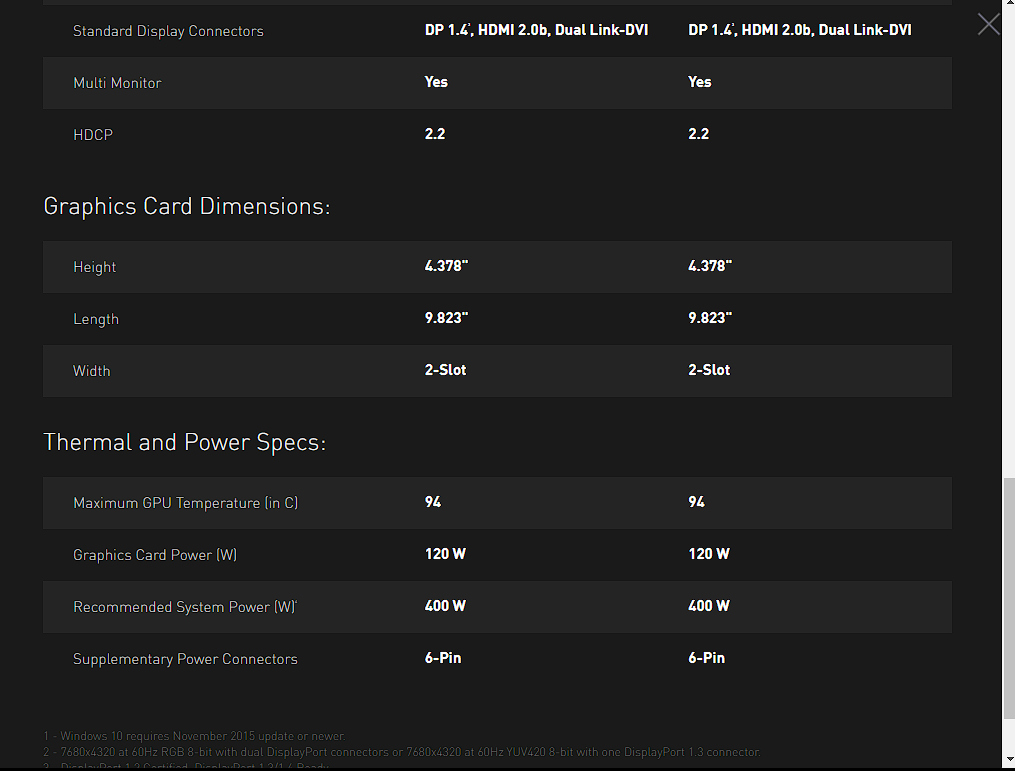This screenshot has width=1015, height=771.
Task: Click the scrollbar down arrow
Action: 1008,762
